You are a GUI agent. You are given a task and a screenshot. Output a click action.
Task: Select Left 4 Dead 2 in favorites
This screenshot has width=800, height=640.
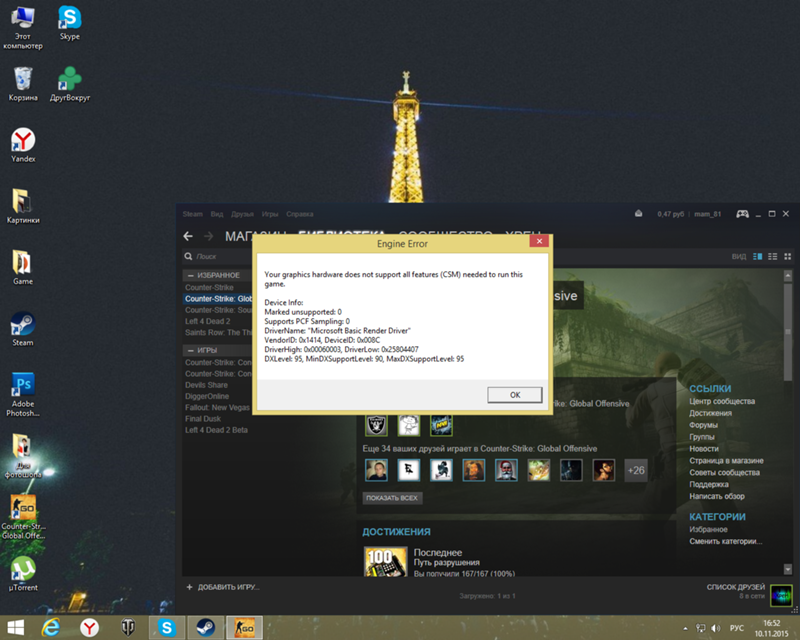208,321
